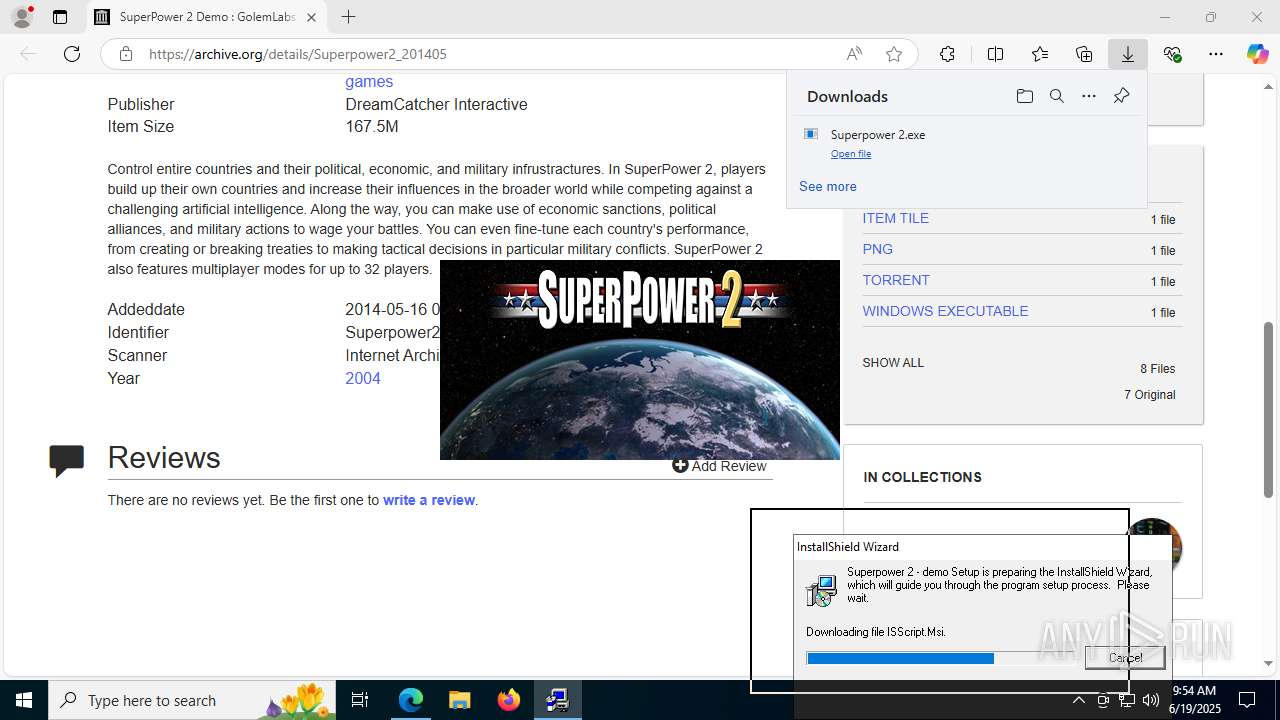This screenshot has width=1280, height=720.
Task: Open more options in Downloads panel
Action: point(1089,96)
